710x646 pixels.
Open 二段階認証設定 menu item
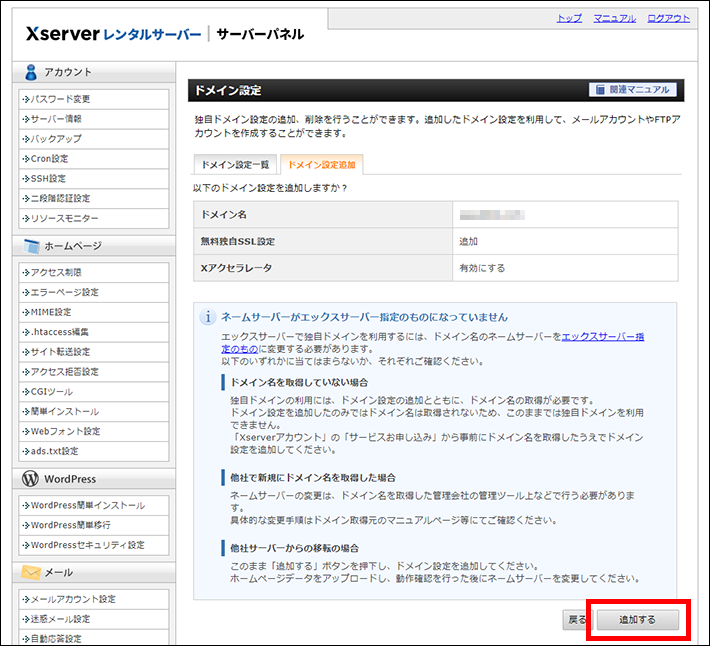(x=94, y=199)
